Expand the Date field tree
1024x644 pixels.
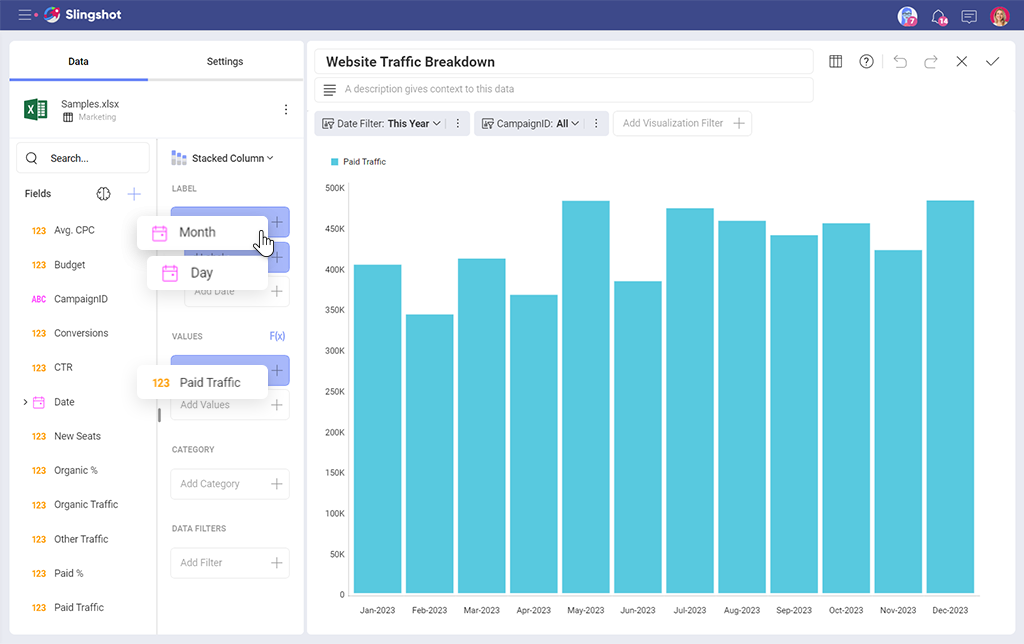[x=25, y=402]
